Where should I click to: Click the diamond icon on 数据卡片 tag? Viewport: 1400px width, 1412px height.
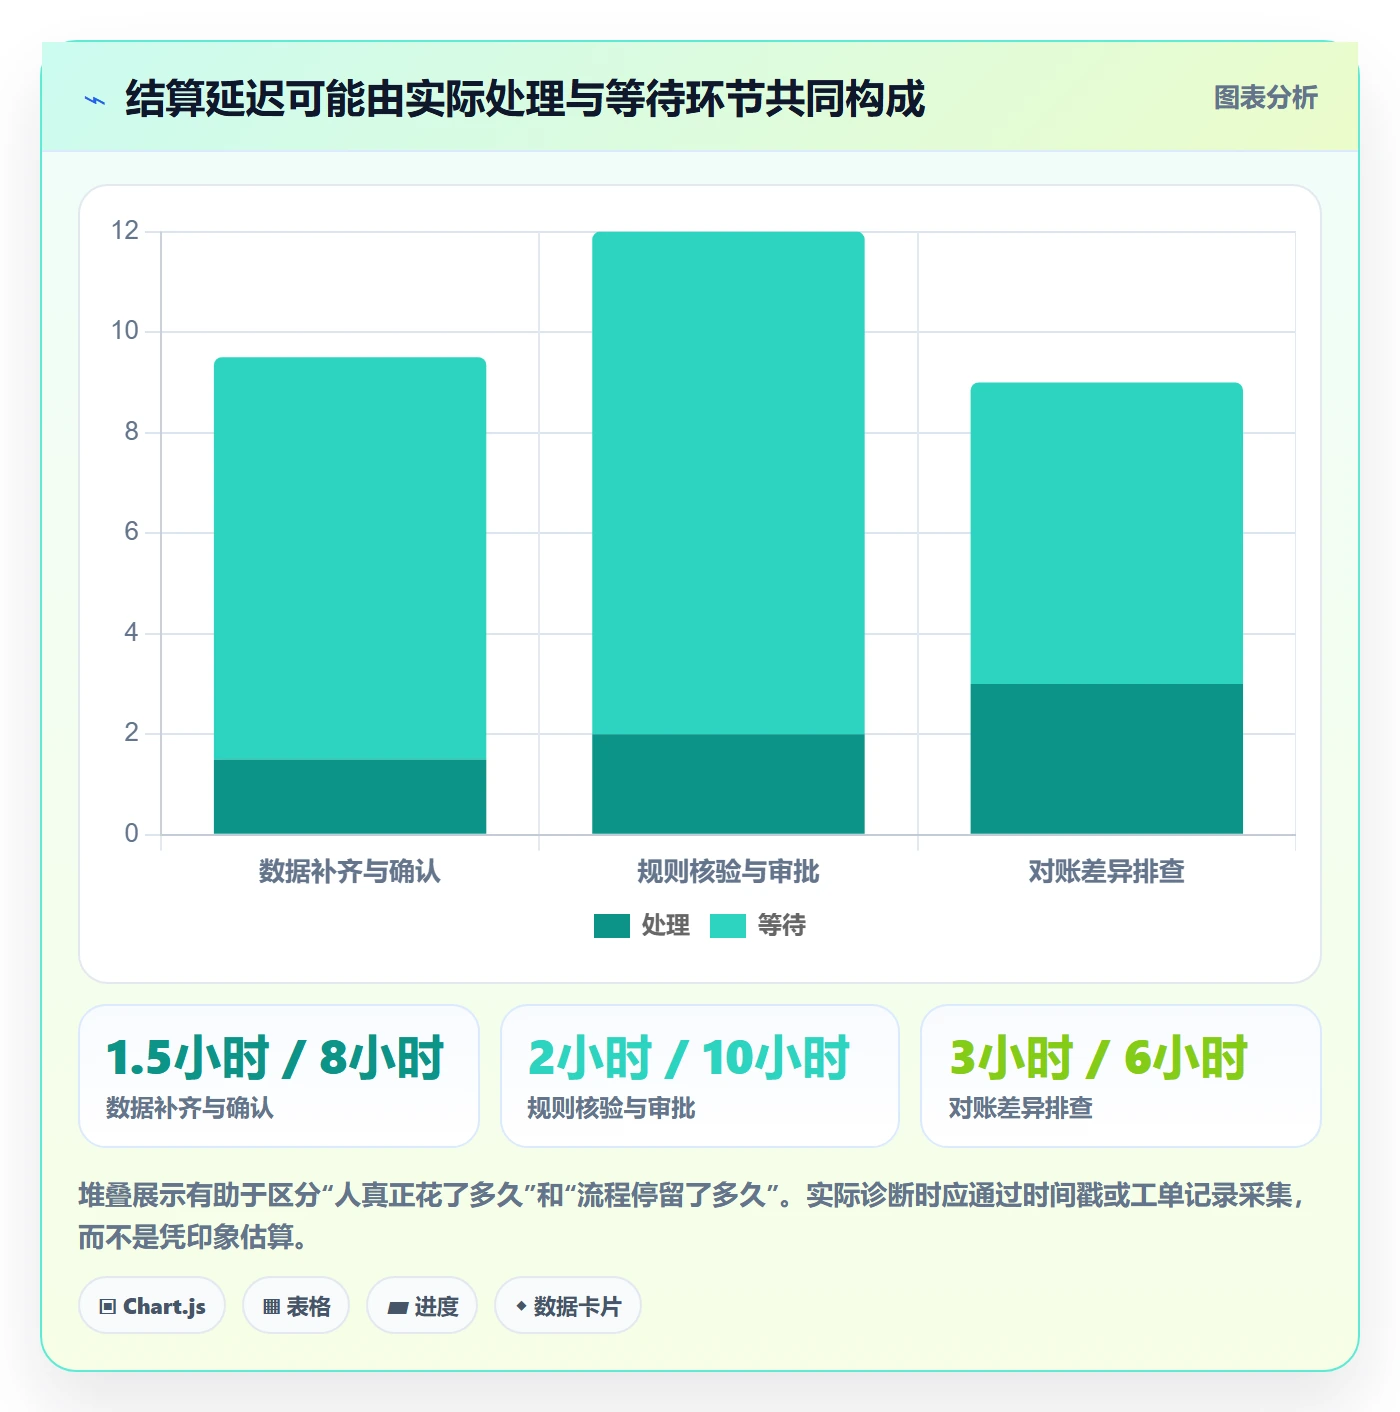click(x=521, y=1306)
